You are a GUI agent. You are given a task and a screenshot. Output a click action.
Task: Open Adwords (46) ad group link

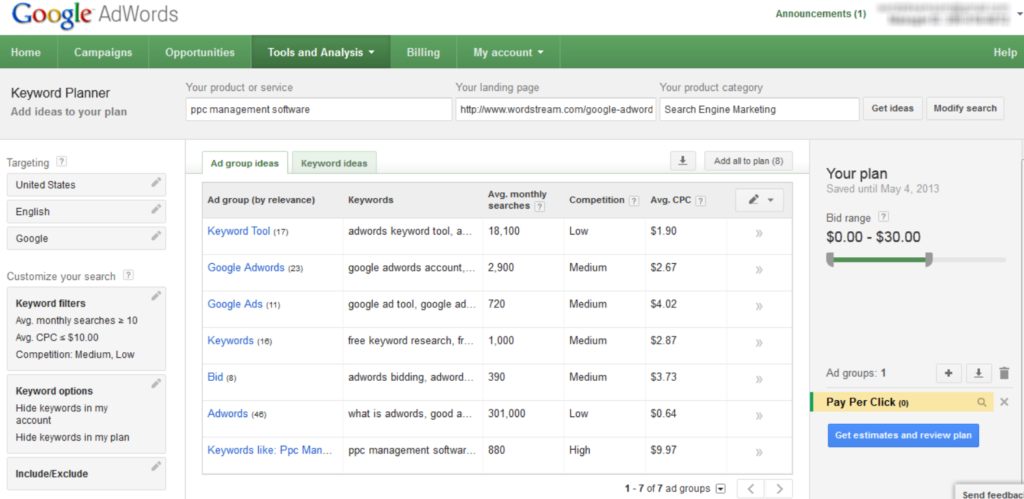pyautogui.click(x=227, y=413)
